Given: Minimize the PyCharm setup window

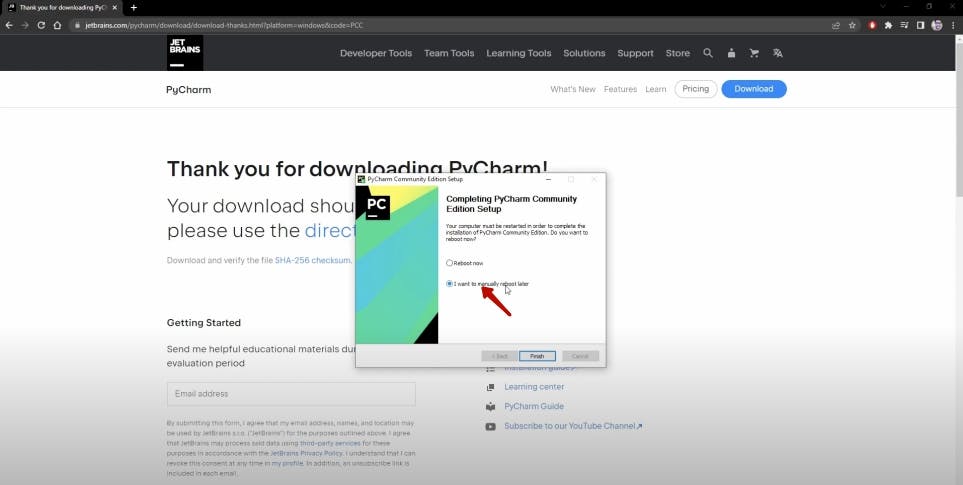Looking at the screenshot, I should pyautogui.click(x=548, y=179).
